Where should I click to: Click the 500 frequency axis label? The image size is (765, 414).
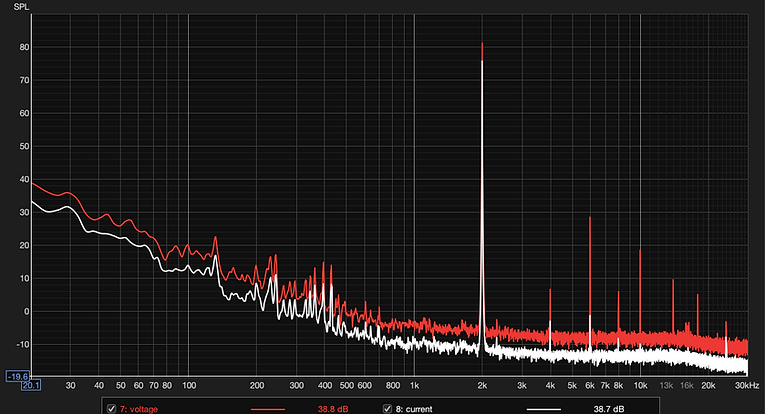tap(346, 385)
